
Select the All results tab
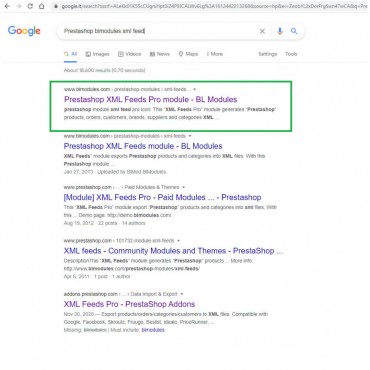pos(70,54)
